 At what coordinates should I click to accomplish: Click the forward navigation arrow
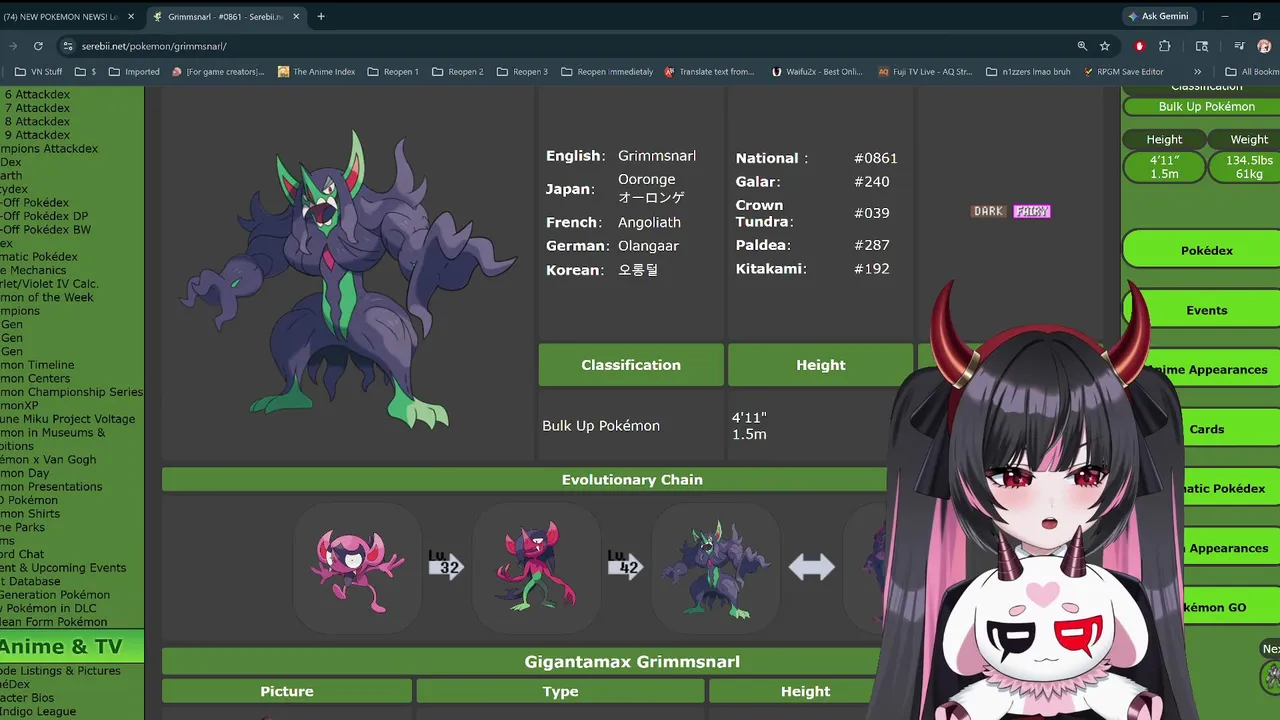(x=12, y=46)
